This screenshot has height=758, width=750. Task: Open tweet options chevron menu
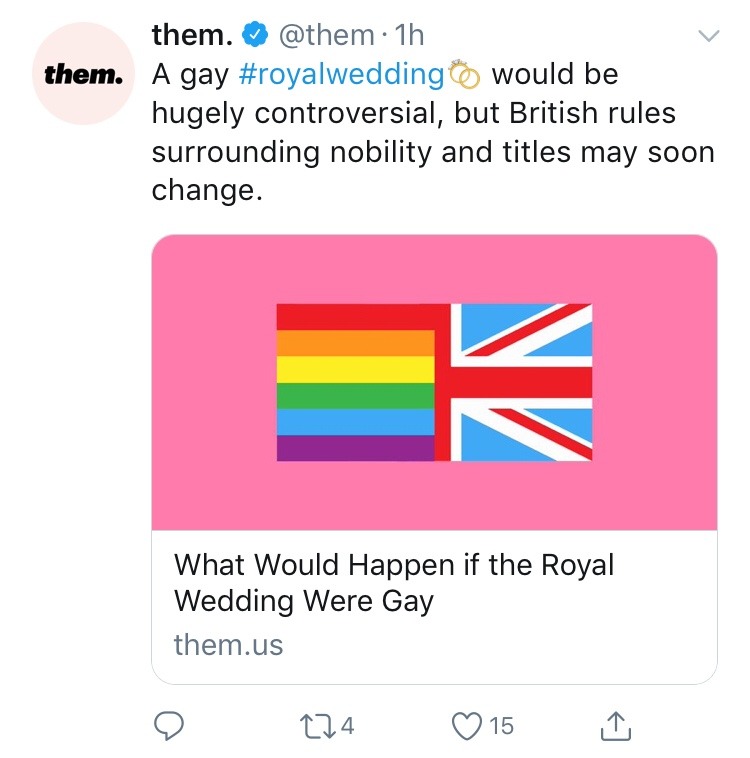[x=708, y=36]
